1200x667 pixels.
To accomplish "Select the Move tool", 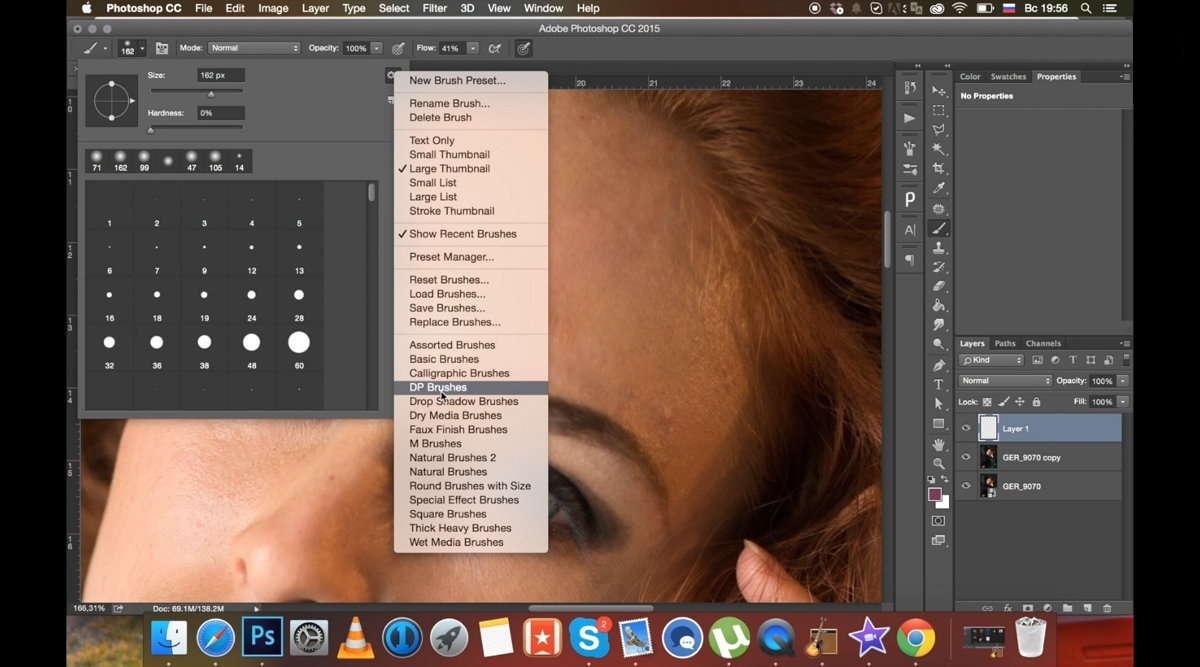I will click(938, 91).
